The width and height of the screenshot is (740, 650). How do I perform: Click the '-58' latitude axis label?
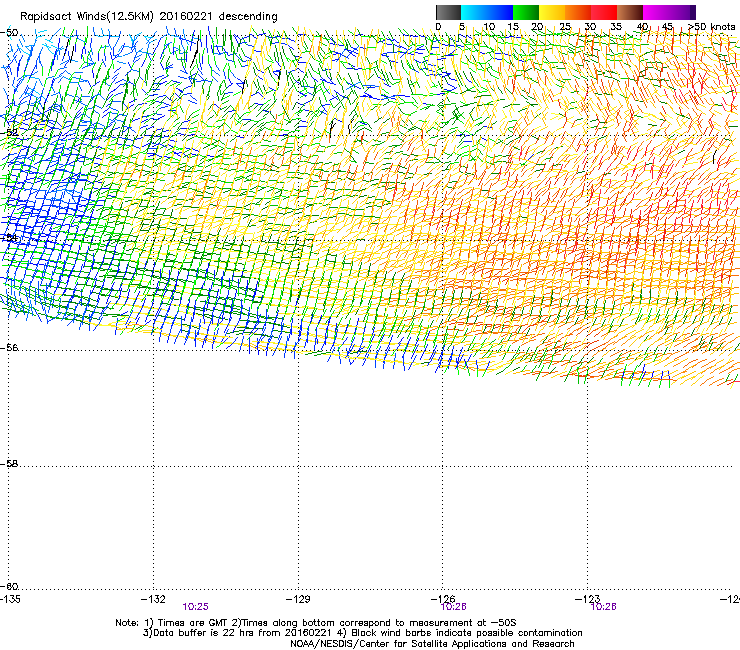[x=9, y=464]
